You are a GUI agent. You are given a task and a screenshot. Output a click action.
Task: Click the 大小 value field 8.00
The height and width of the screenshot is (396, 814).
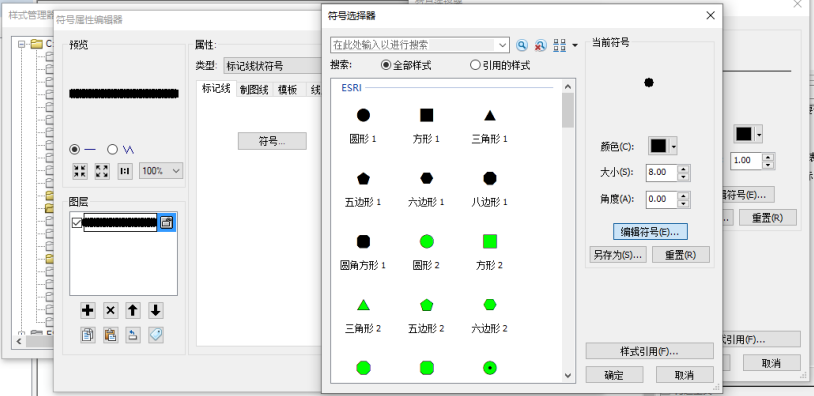click(662, 172)
